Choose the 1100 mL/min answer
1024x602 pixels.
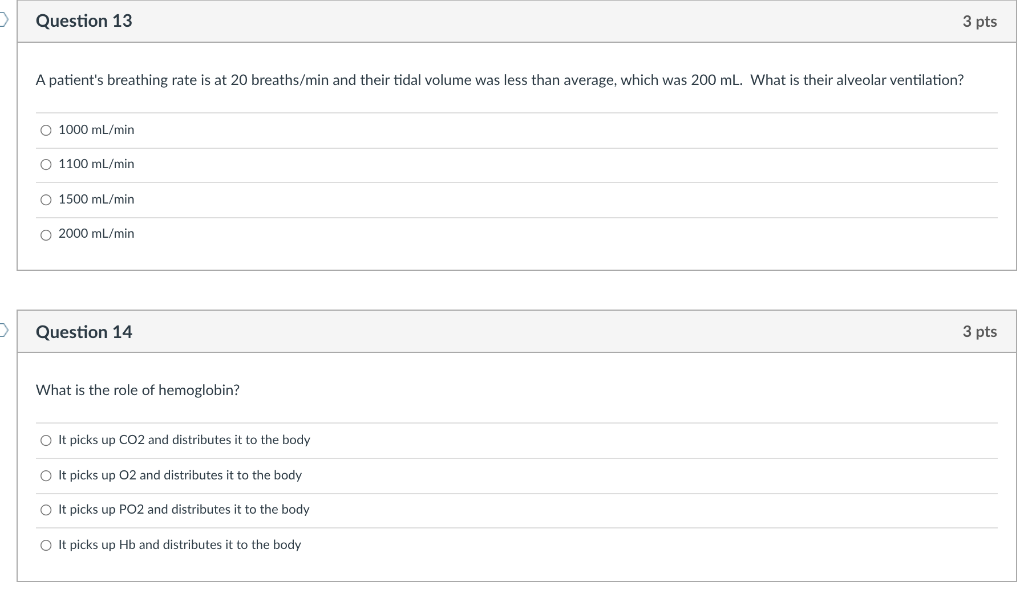pos(46,165)
